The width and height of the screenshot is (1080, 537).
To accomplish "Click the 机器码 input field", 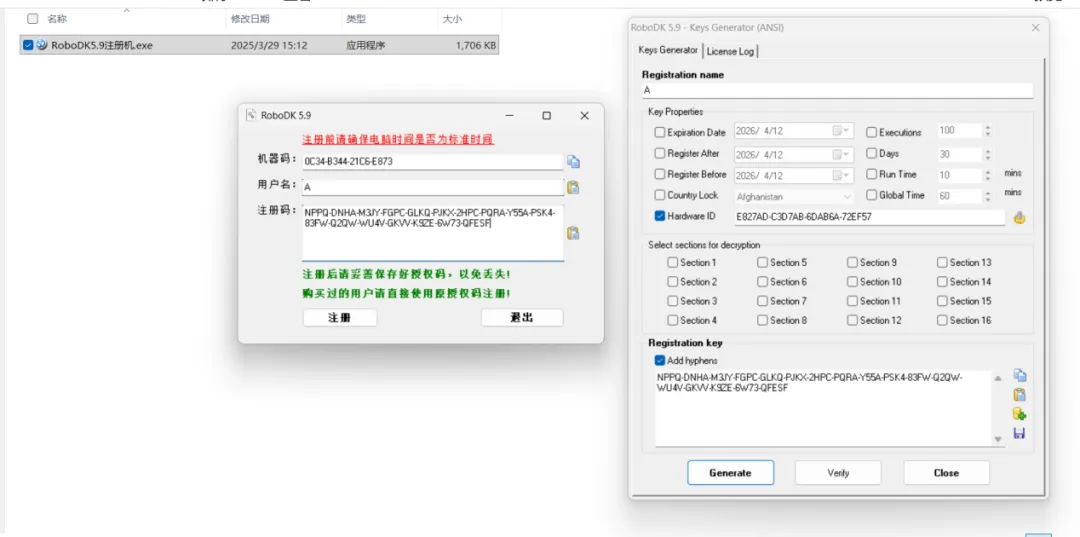I will (433, 161).
